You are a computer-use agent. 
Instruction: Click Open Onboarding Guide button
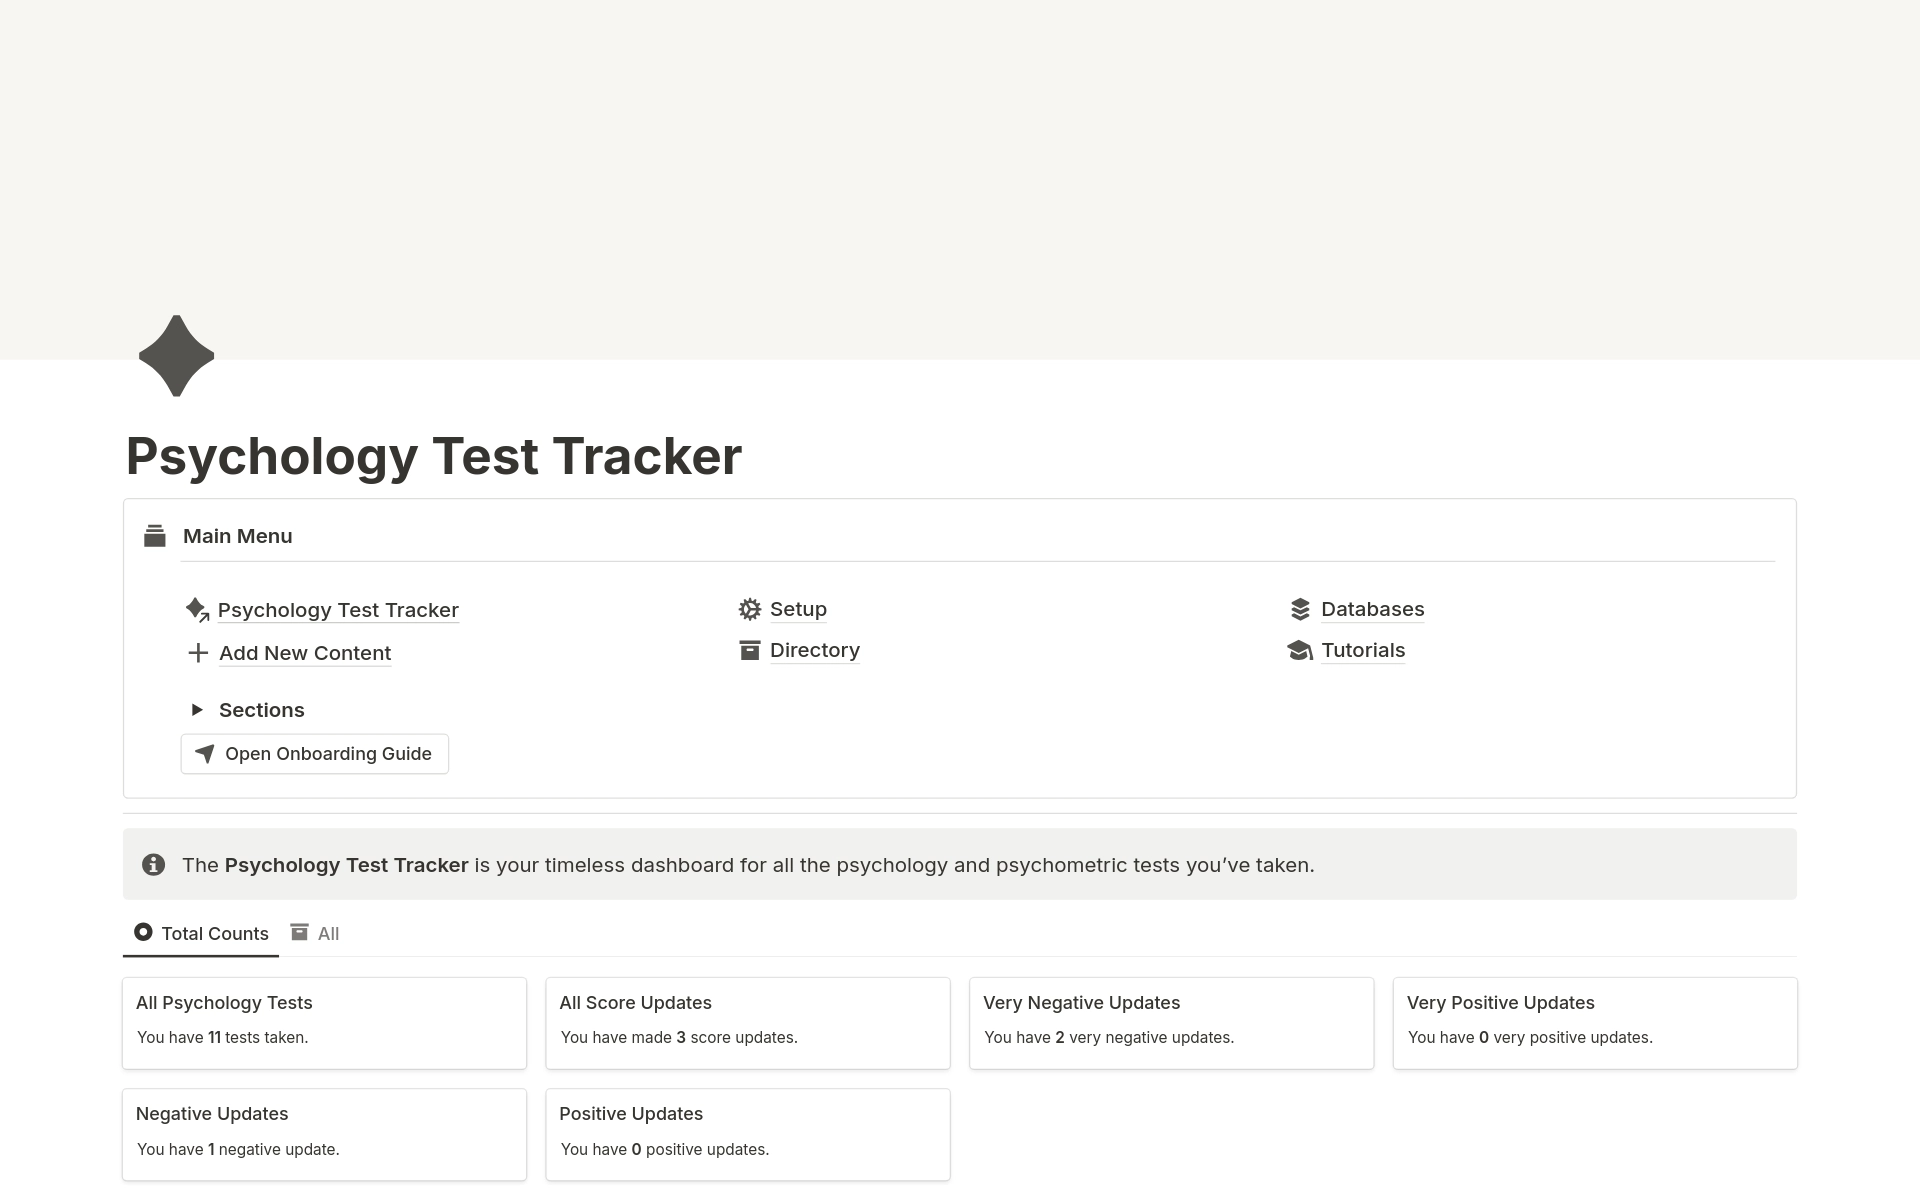316,753
